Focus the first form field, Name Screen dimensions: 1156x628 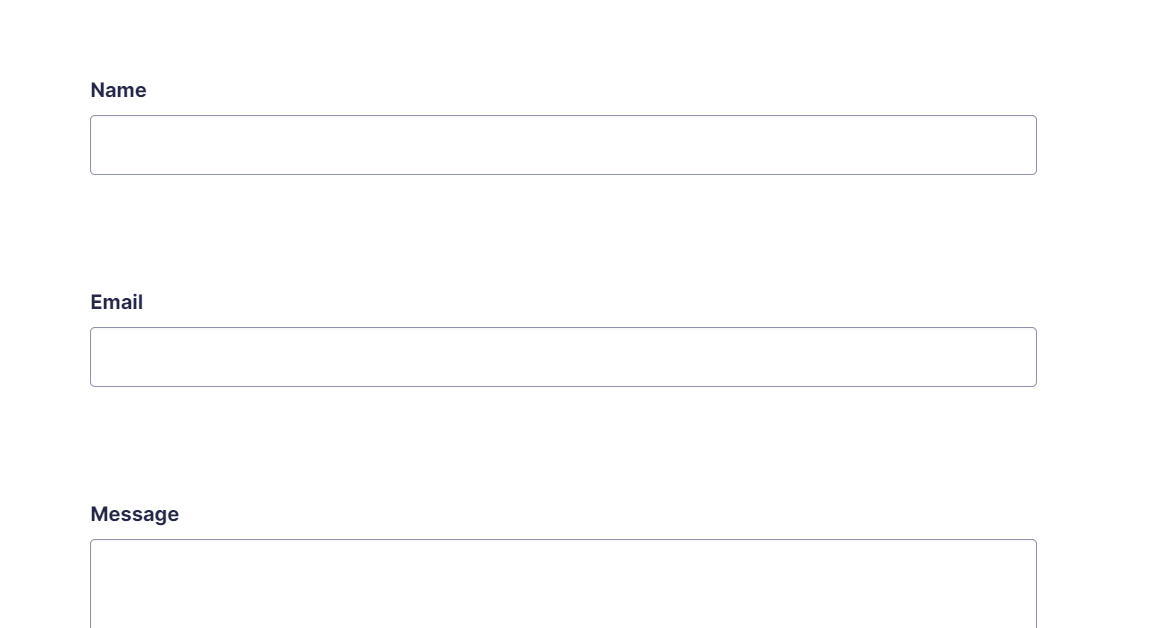[x=563, y=145]
